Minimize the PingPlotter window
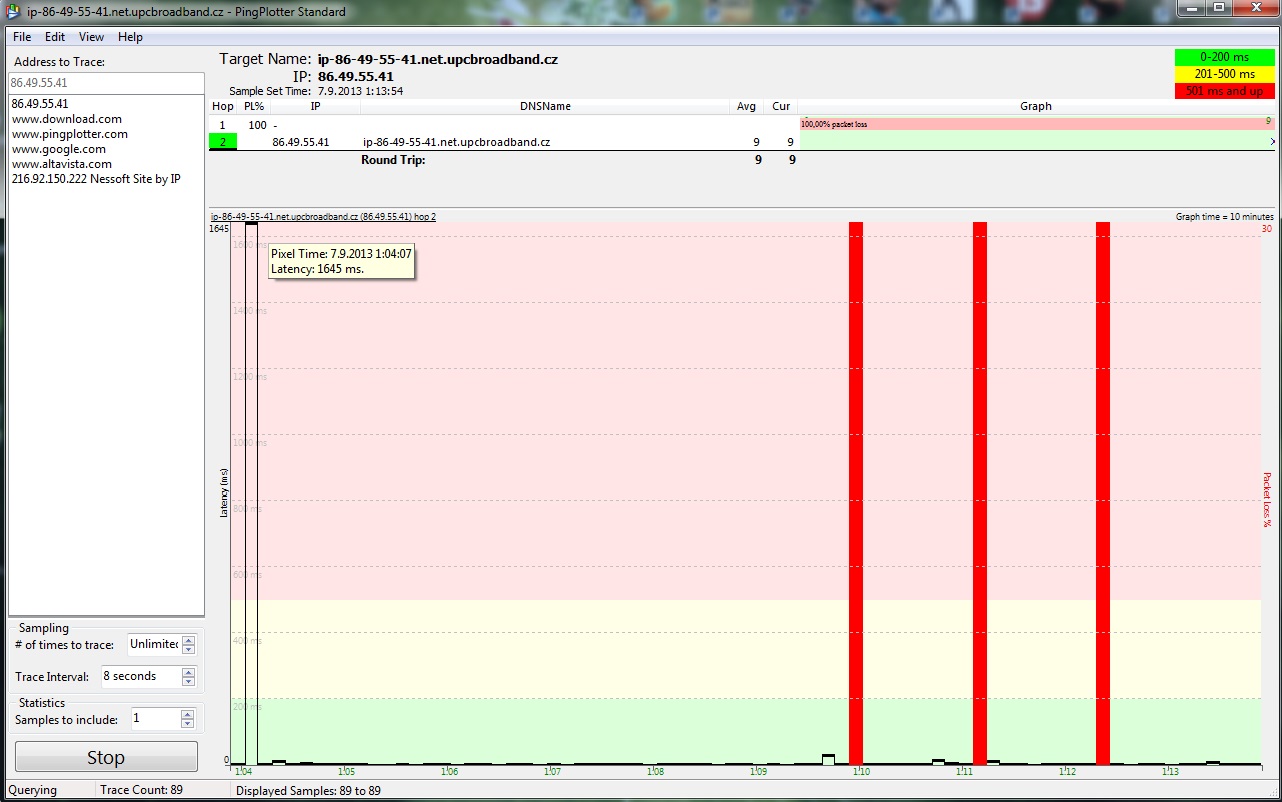This screenshot has width=1282, height=802. [1193, 8]
